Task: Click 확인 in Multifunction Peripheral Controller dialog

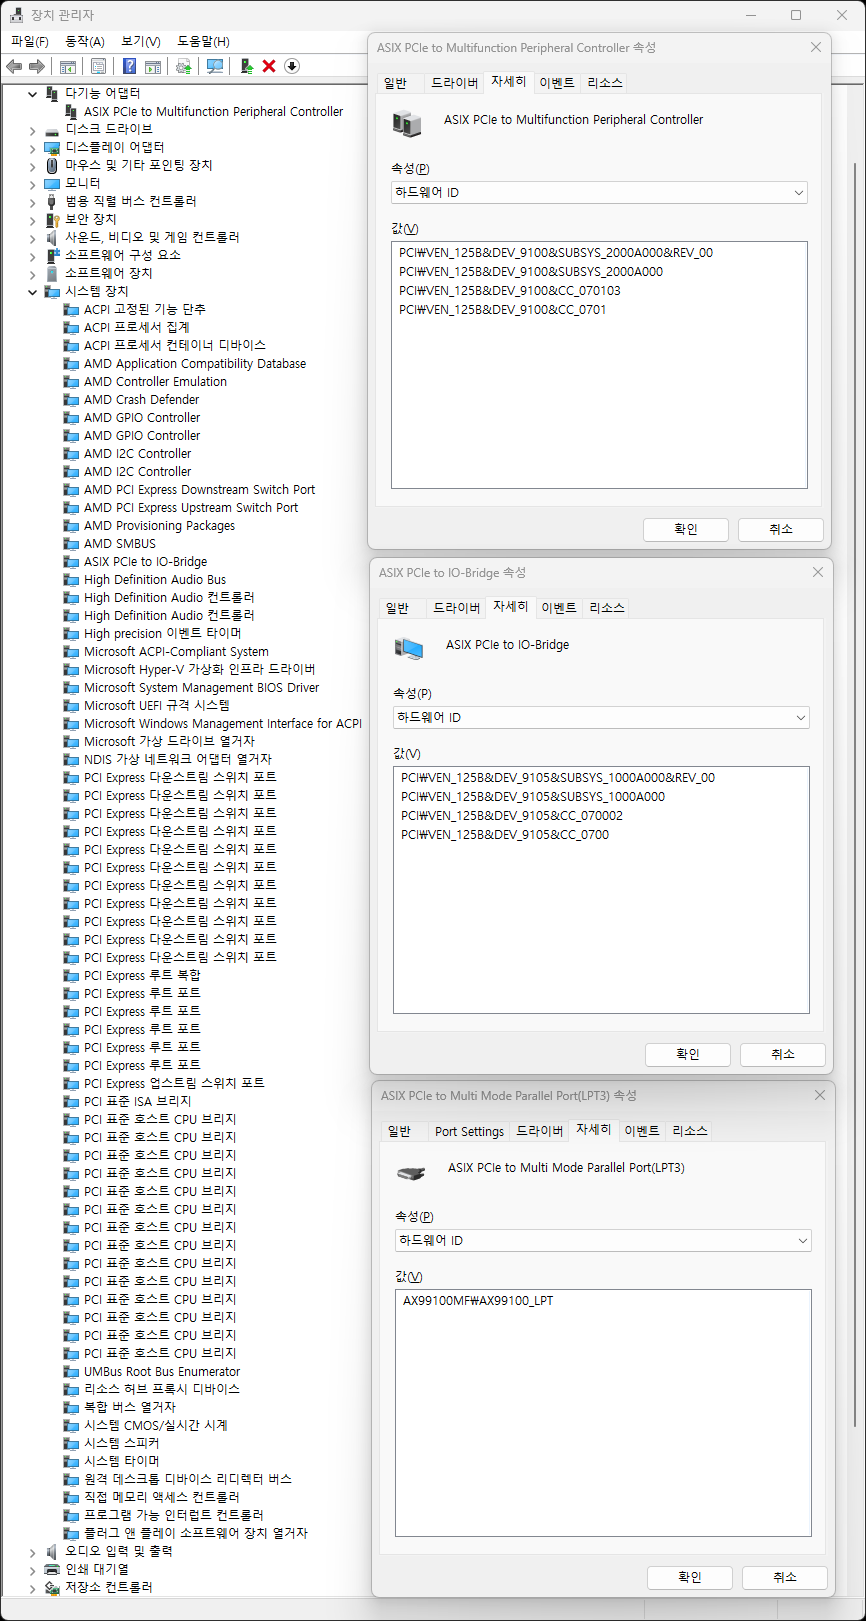Action: pos(686,529)
